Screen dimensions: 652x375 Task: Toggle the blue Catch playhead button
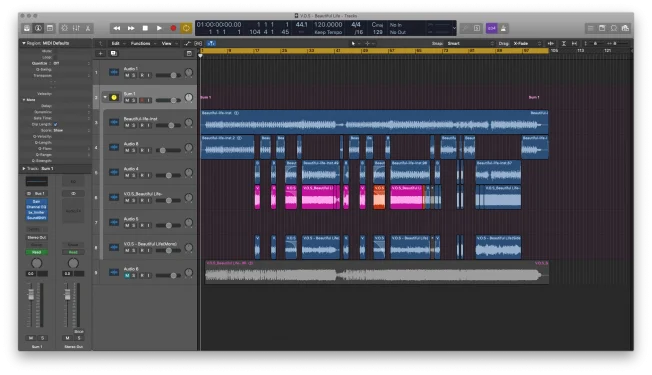click(211, 43)
